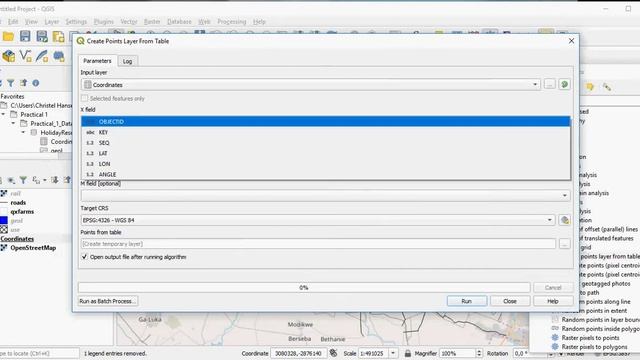Viewport: 640px width, 360px height.
Task: Click the New Spatialite Layer feather icon
Action: click(42, 56)
